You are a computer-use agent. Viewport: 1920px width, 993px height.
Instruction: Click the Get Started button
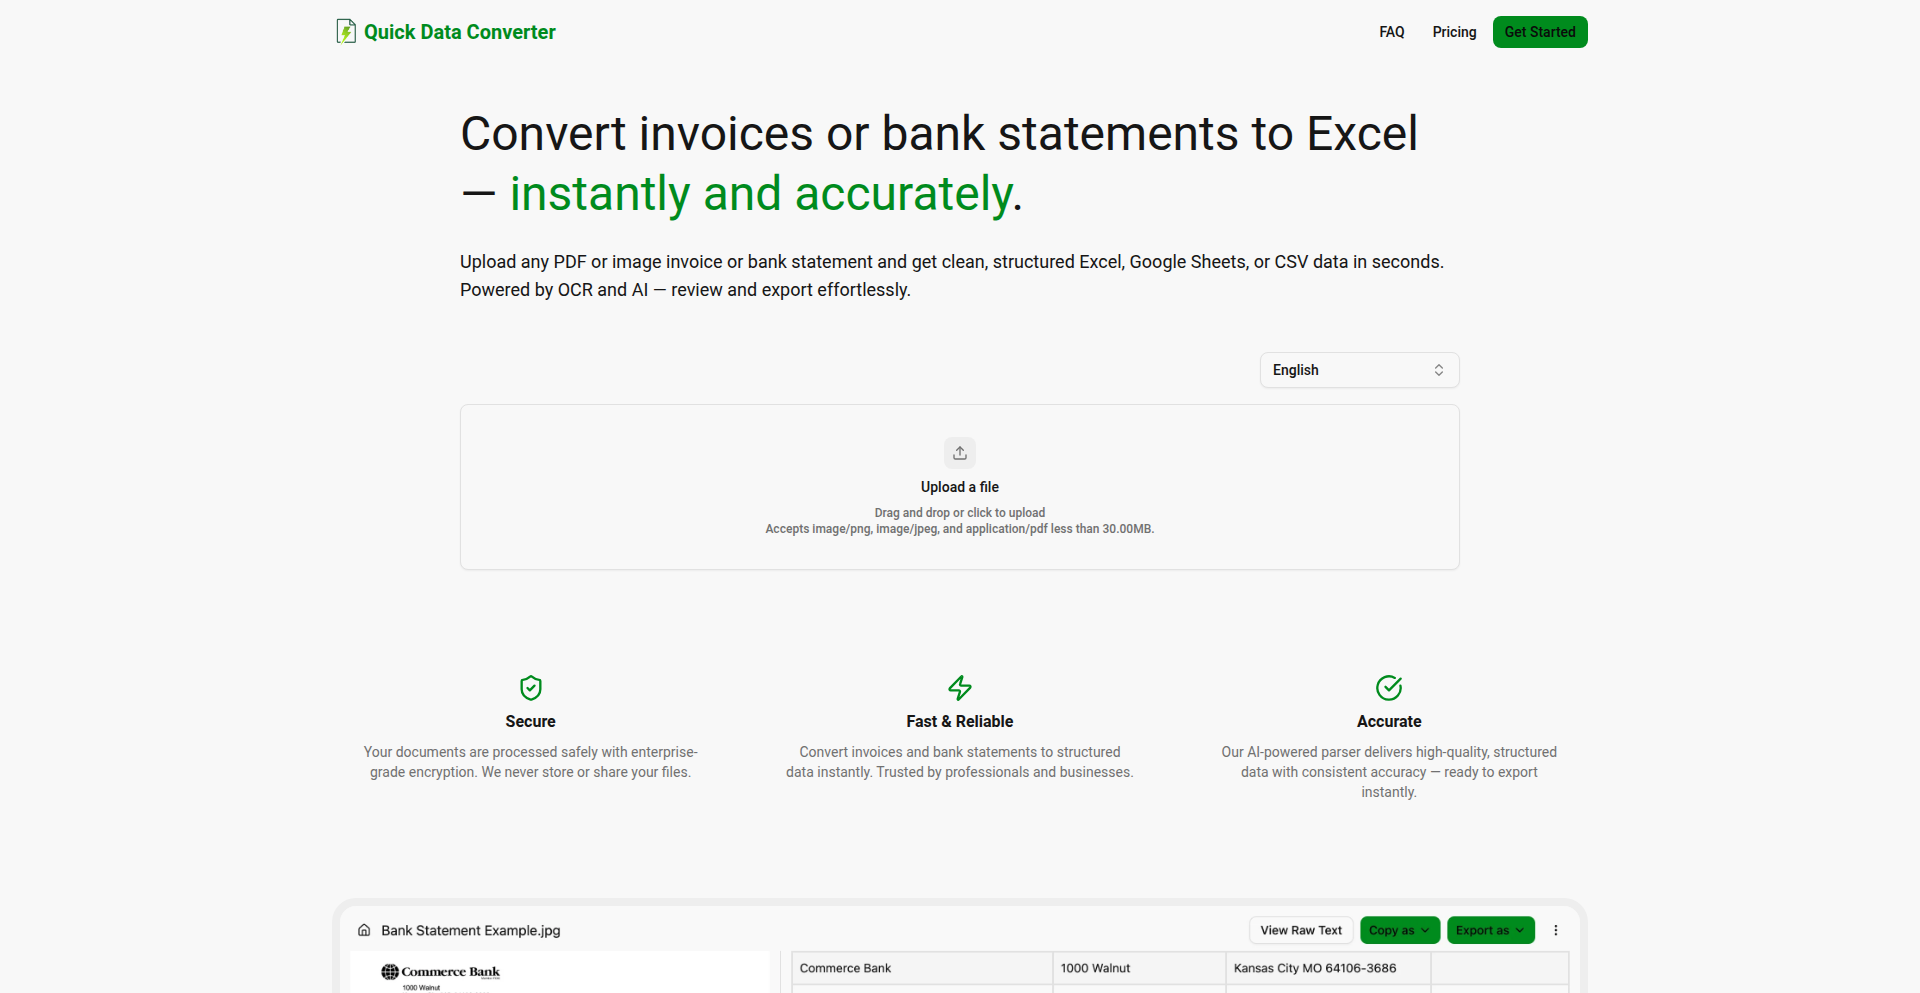(1540, 32)
